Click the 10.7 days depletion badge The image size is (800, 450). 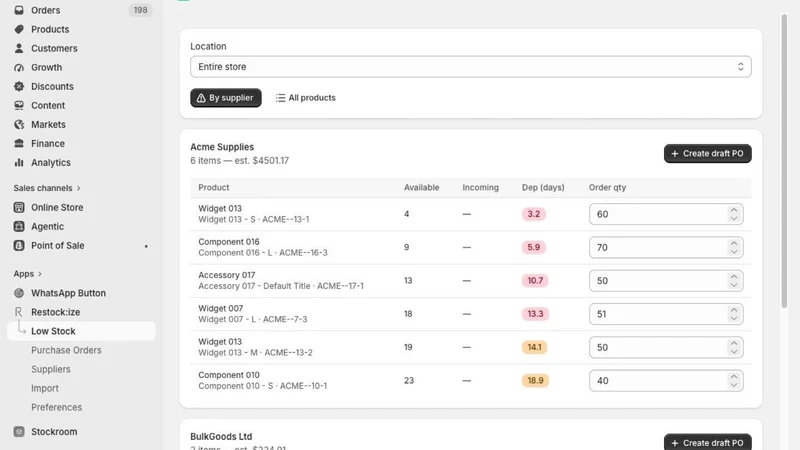coord(535,281)
